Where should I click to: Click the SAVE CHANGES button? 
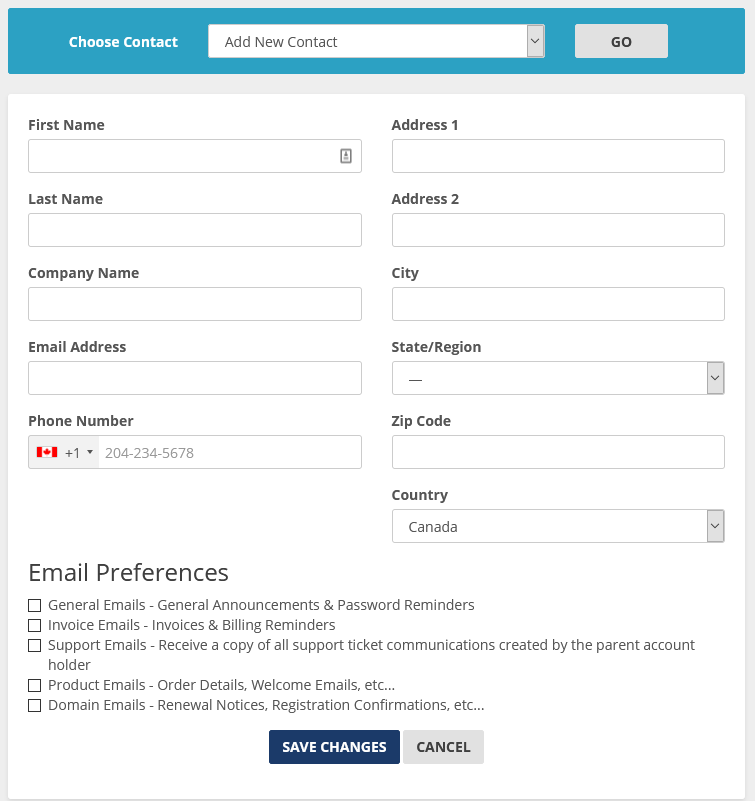[x=334, y=747]
